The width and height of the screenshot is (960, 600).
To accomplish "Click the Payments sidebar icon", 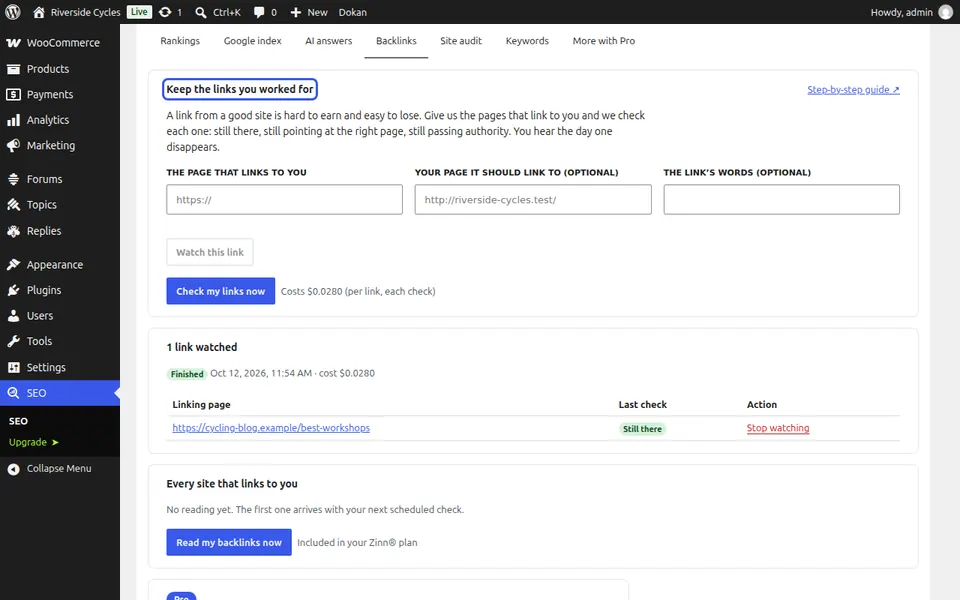I will pyautogui.click(x=13, y=95).
